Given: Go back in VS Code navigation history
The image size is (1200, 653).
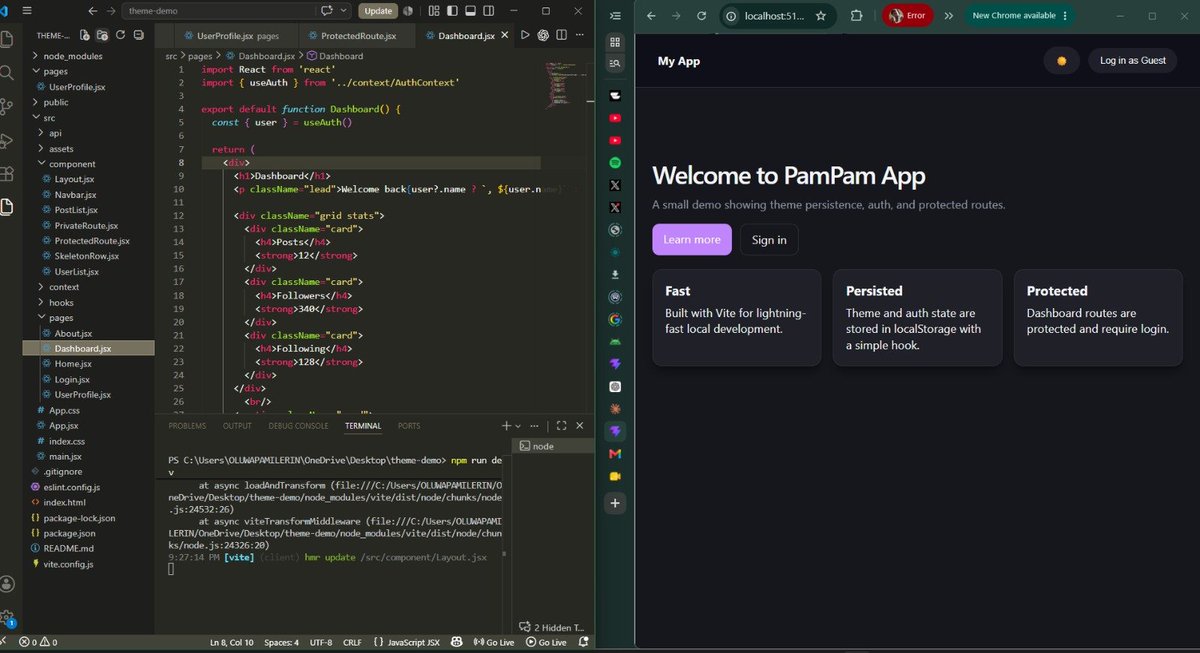Looking at the screenshot, I should (93, 11).
